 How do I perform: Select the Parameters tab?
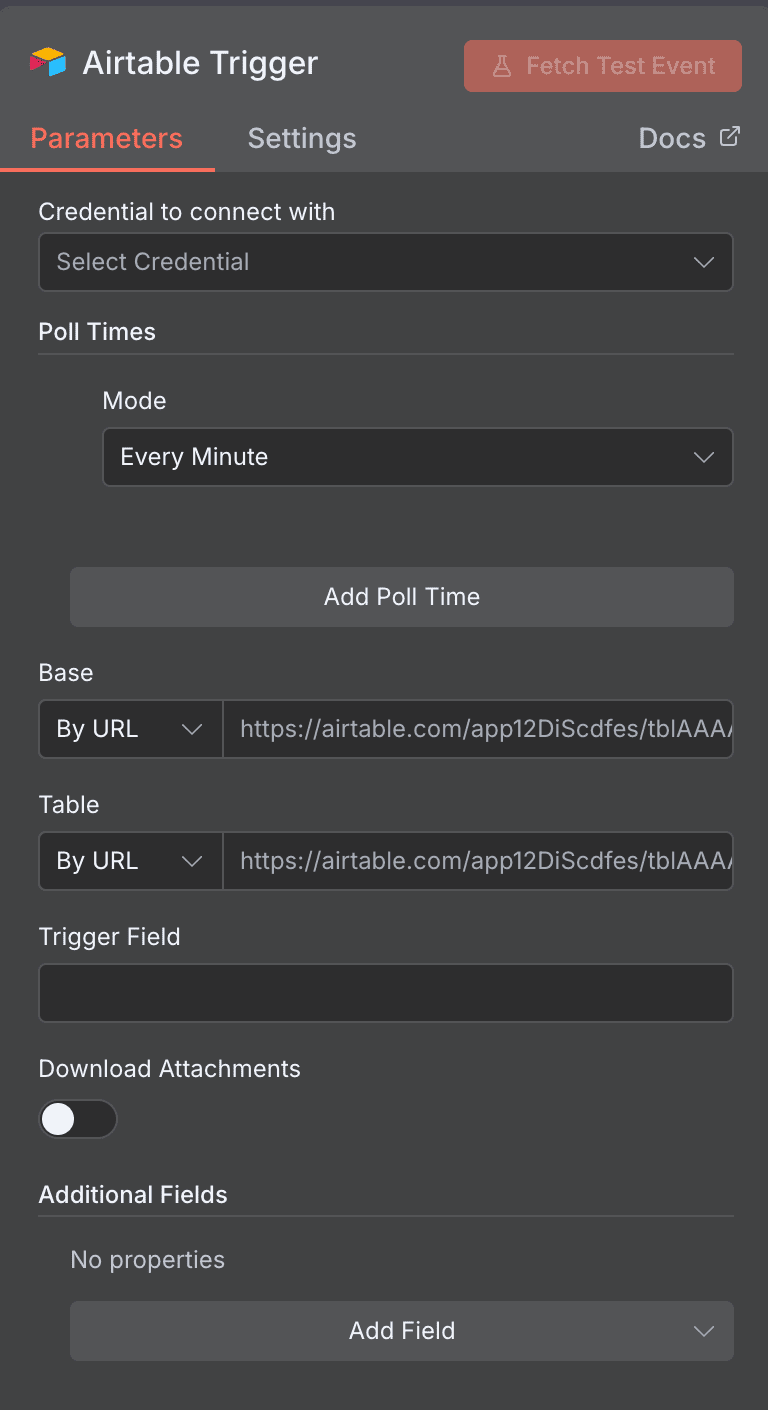pyautogui.click(x=106, y=138)
